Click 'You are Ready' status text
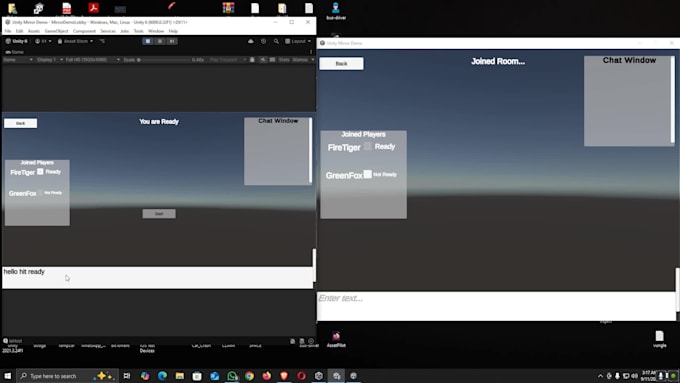 [159, 122]
